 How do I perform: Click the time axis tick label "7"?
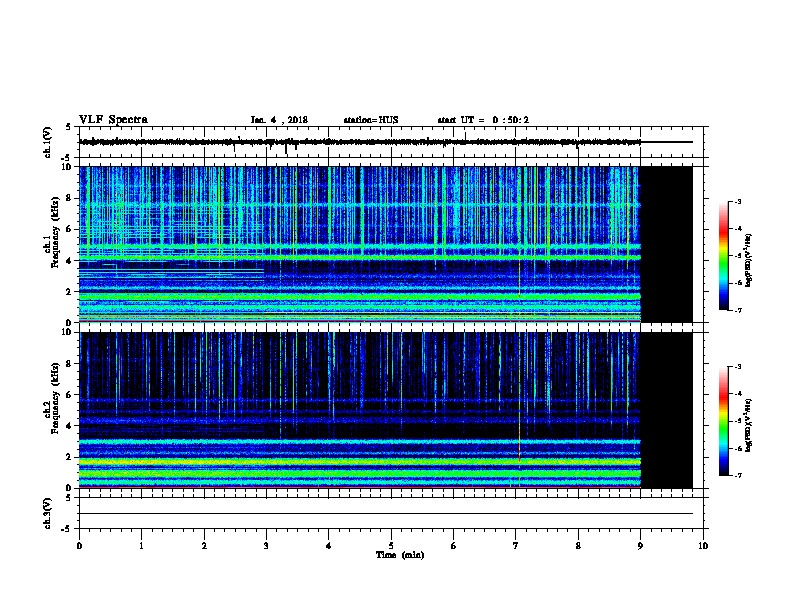pyautogui.click(x=516, y=546)
